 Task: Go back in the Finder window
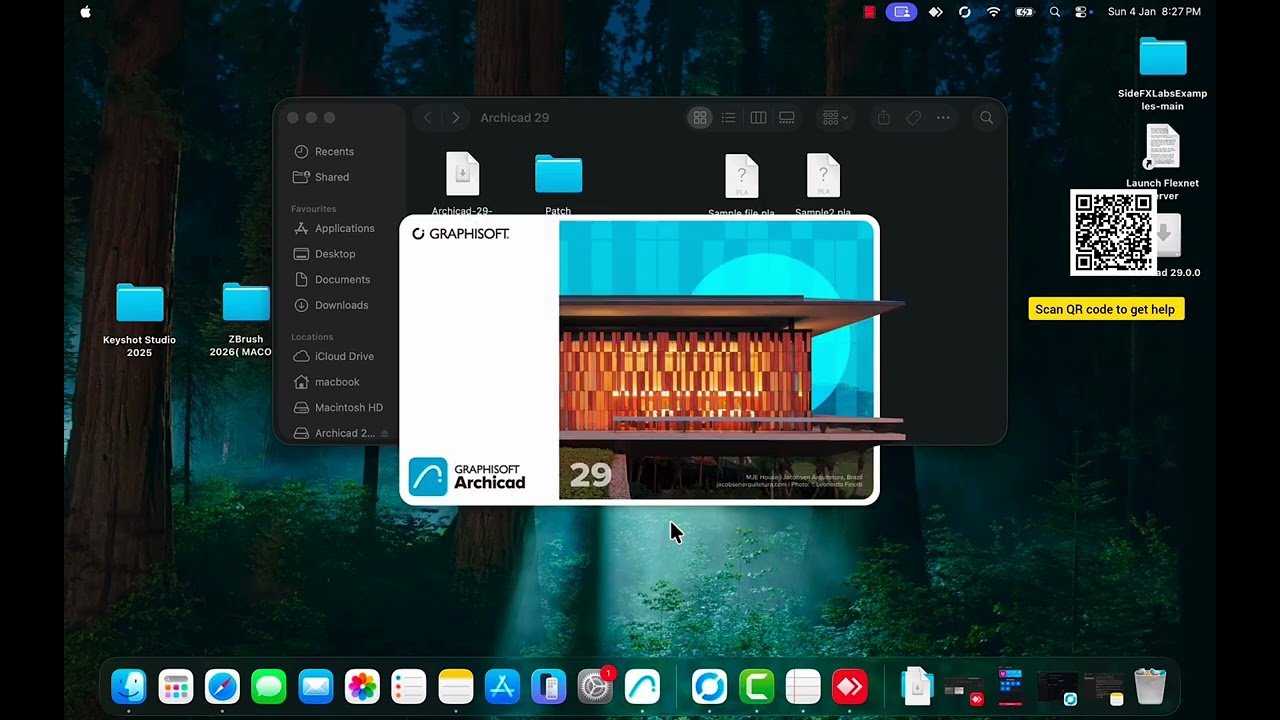(427, 118)
